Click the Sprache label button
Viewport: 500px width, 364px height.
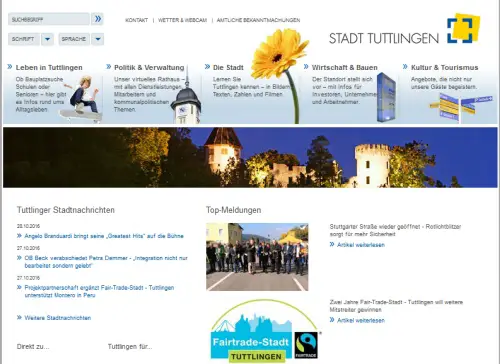[74, 39]
